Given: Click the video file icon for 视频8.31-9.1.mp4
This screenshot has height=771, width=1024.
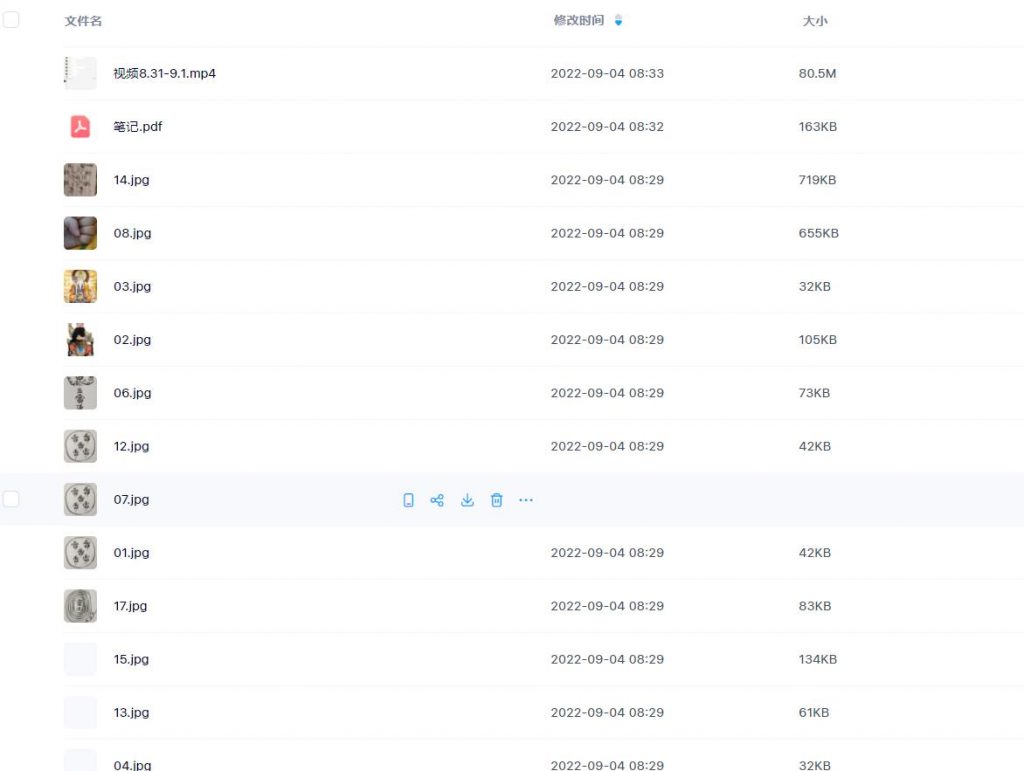Looking at the screenshot, I should pos(80,73).
